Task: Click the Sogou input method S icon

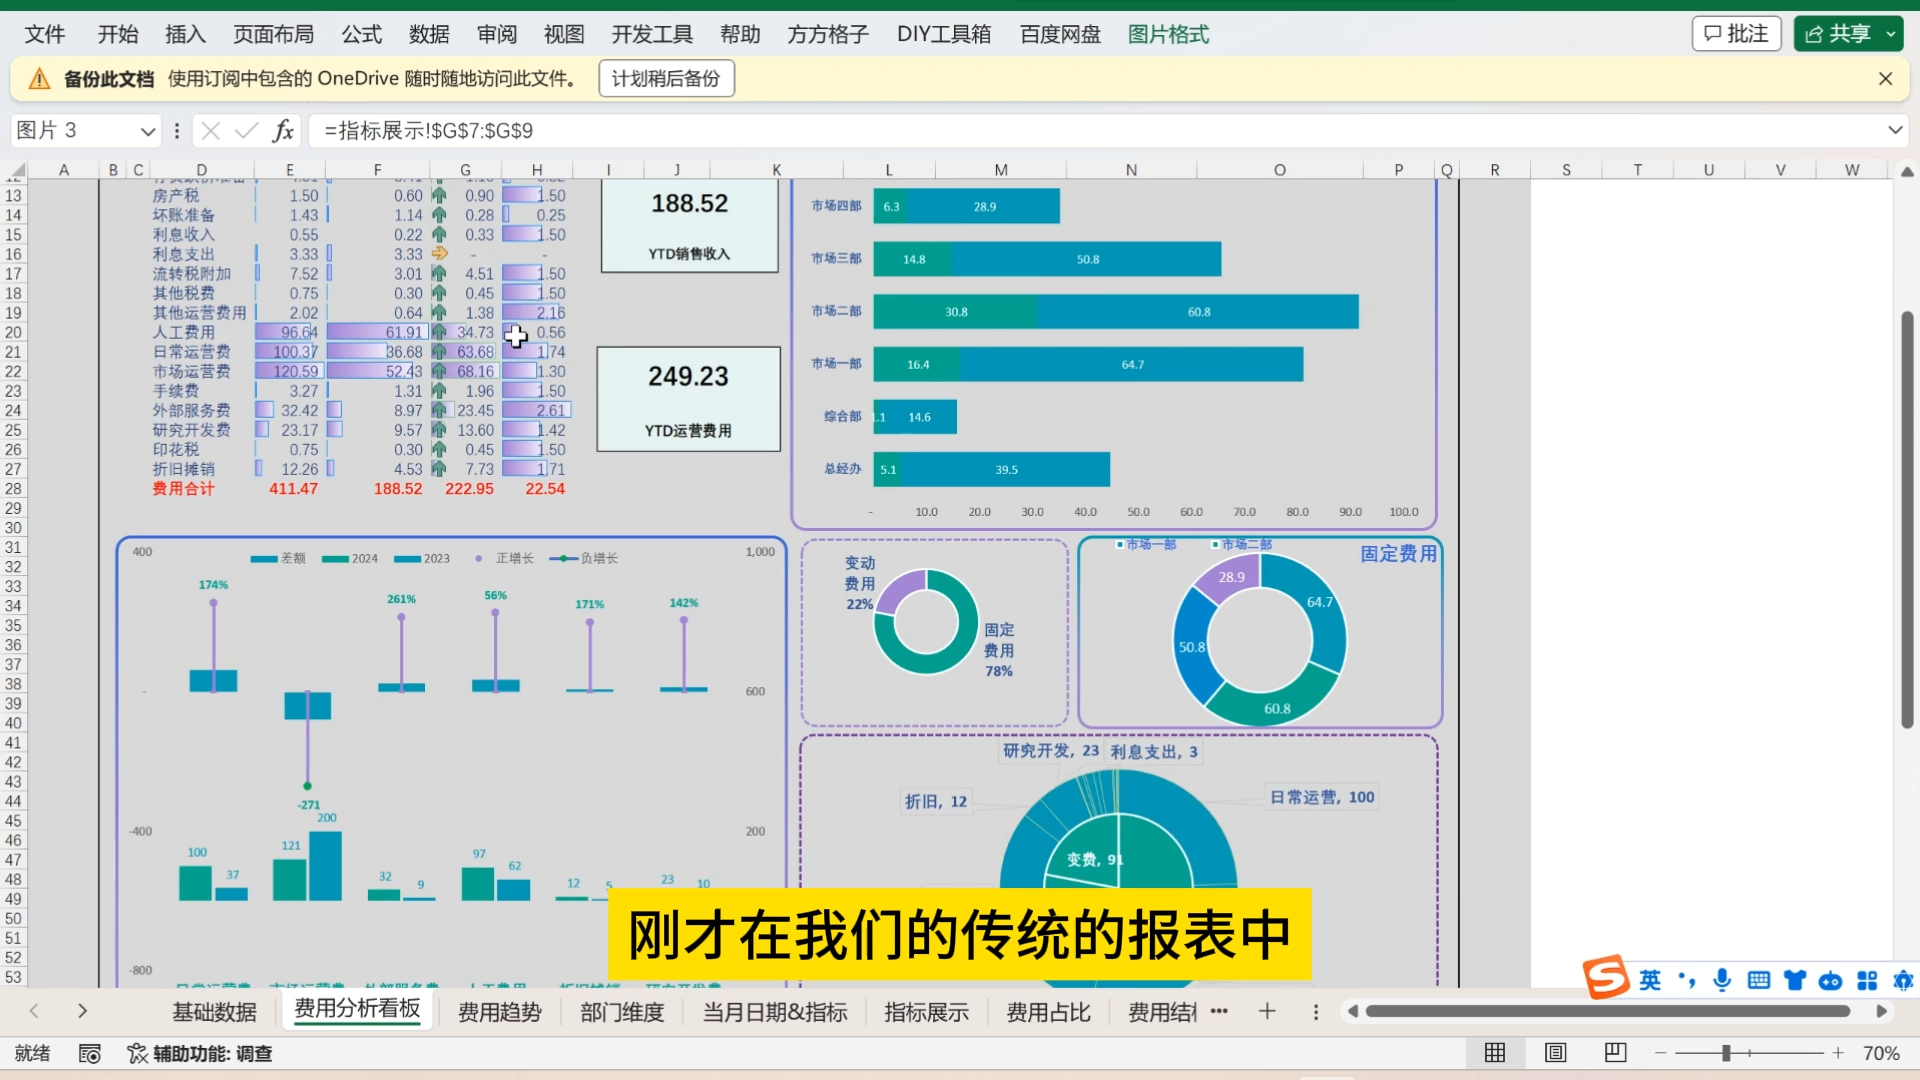Action: tap(1606, 977)
